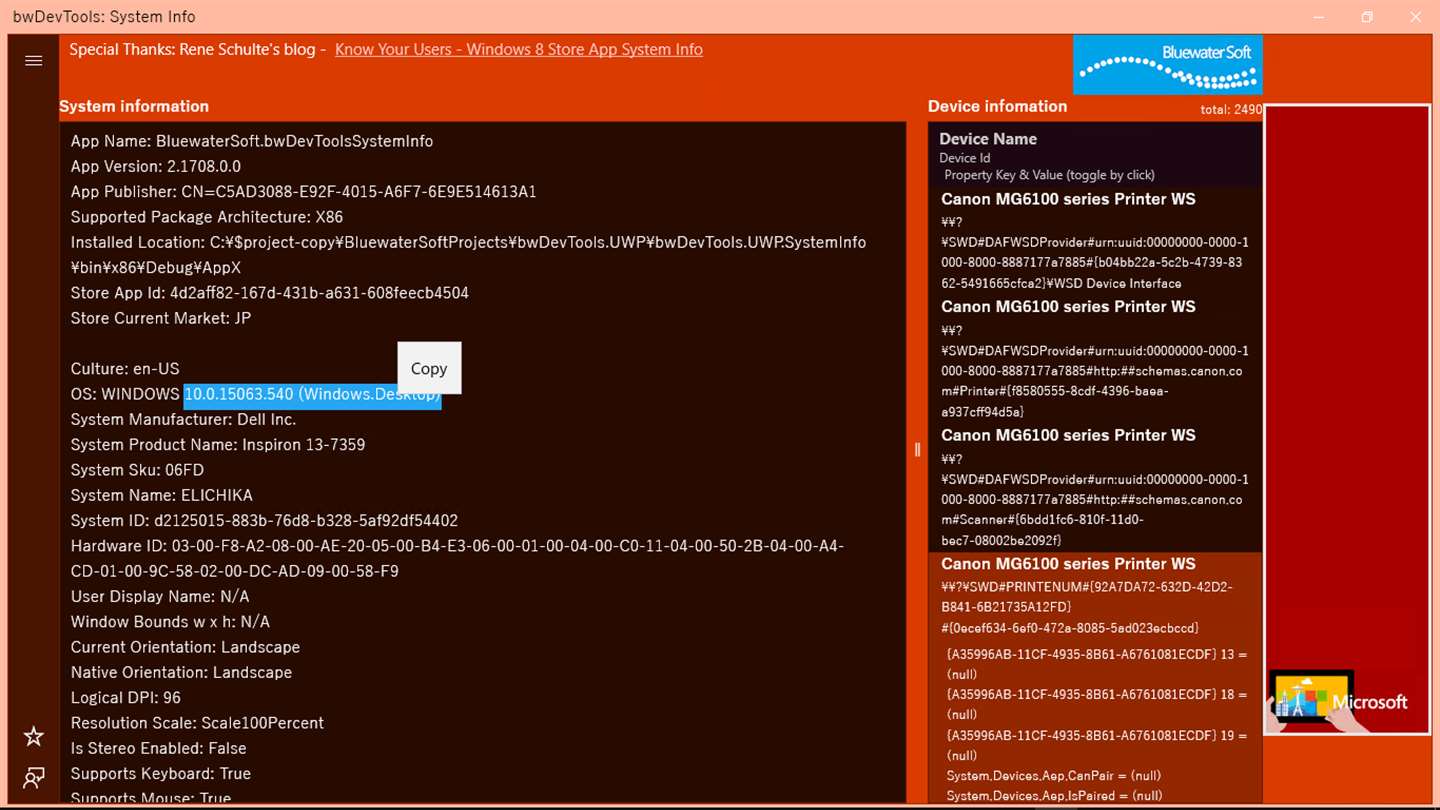Click Supports Keyboard: True line
This screenshot has width=1440, height=810.
coord(161,773)
